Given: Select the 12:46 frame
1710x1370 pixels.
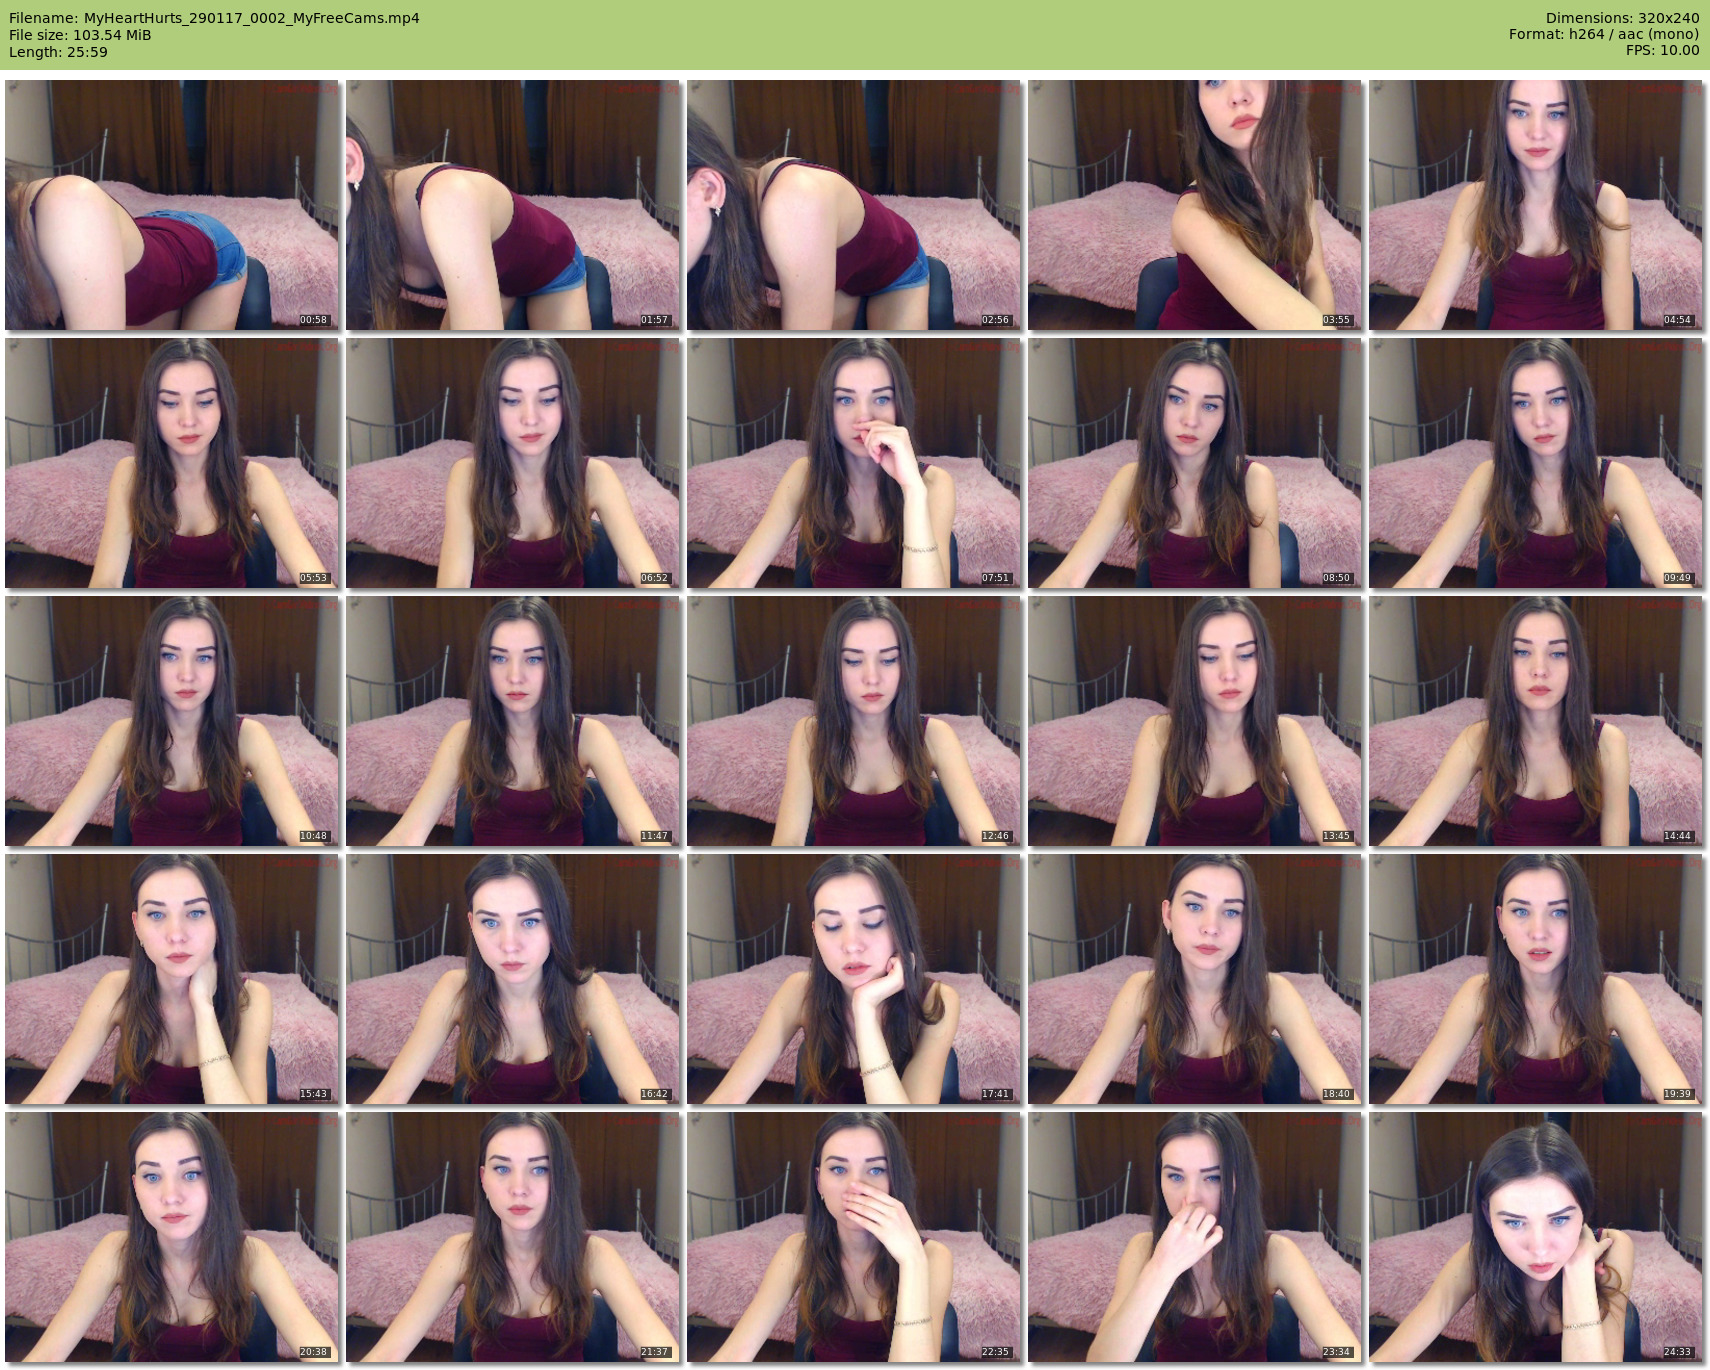Looking at the screenshot, I should pyautogui.click(x=854, y=721).
